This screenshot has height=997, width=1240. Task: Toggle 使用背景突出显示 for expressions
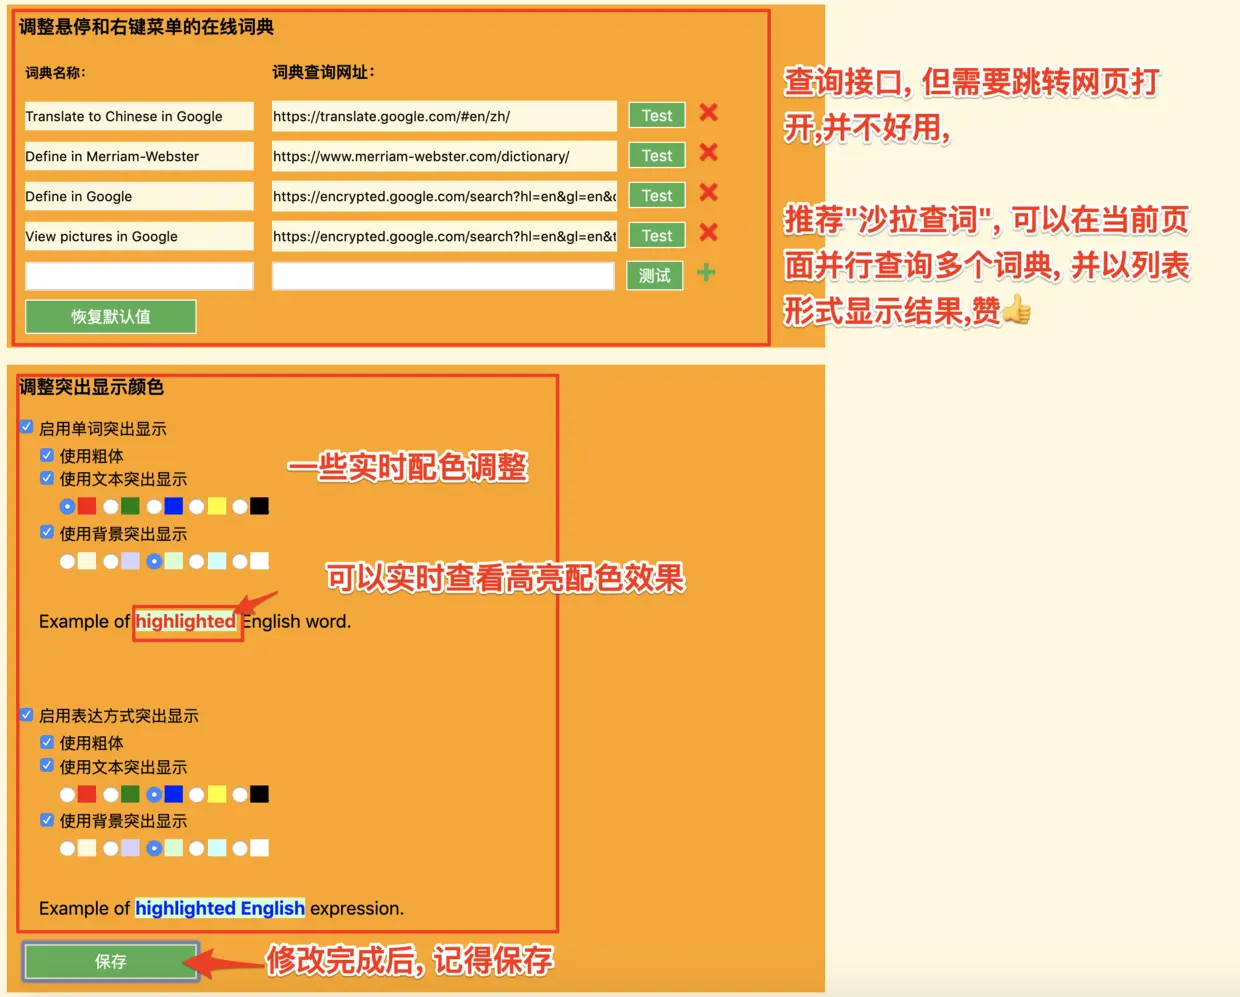[46, 819]
